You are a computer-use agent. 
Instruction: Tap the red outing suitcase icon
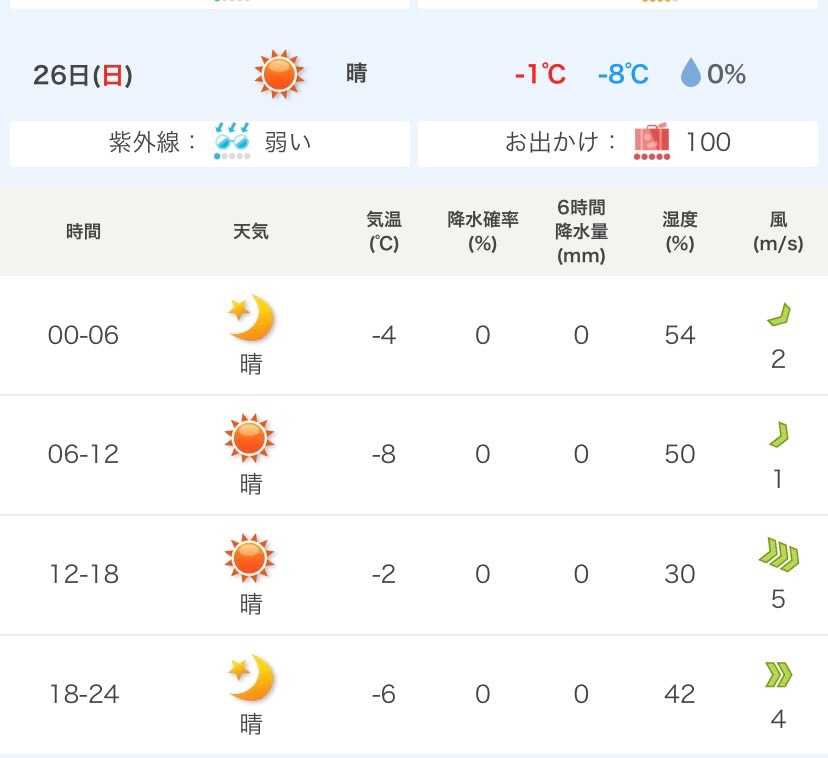tap(652, 142)
